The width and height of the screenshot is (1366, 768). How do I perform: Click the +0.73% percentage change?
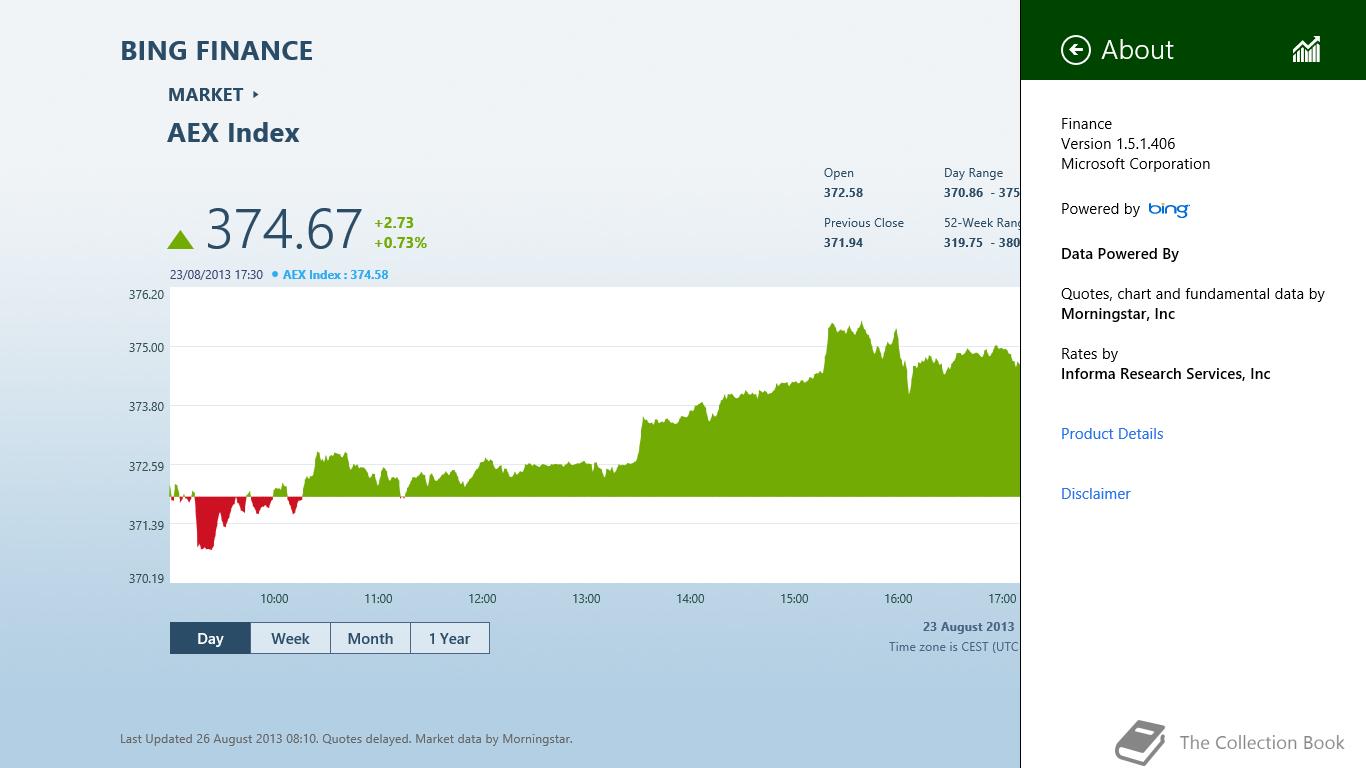coord(400,243)
